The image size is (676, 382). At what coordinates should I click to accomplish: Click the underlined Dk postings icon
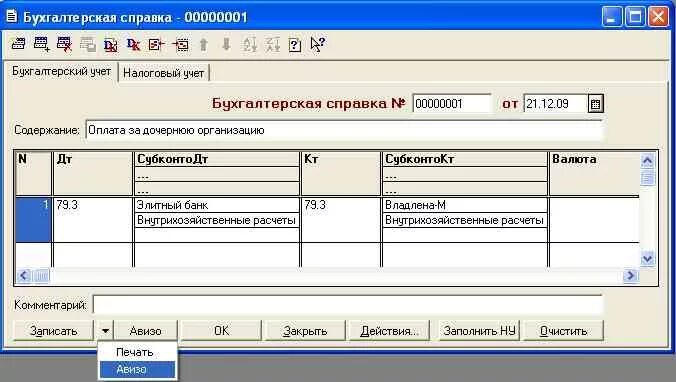click(111, 45)
